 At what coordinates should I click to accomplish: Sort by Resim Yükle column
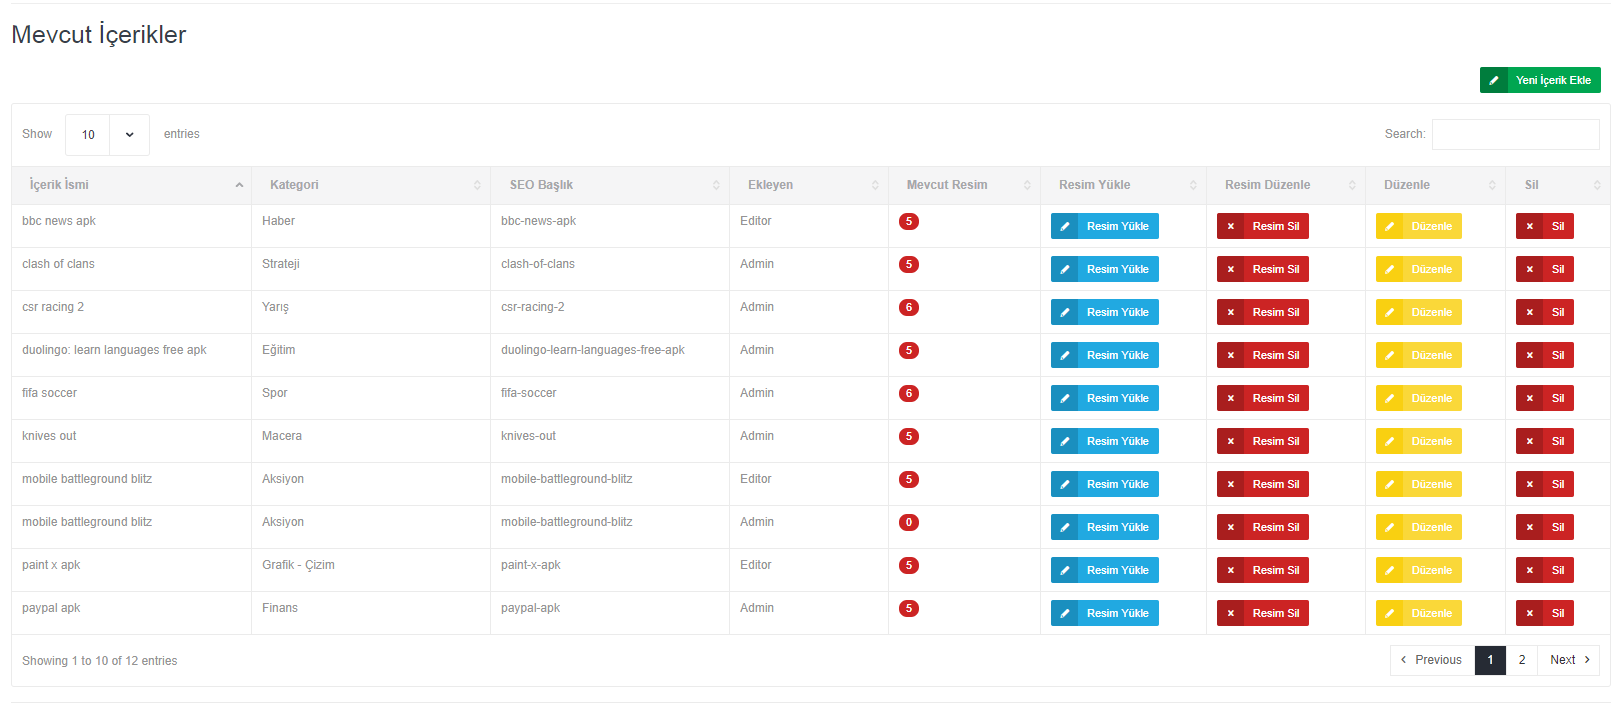pyautogui.click(x=1124, y=185)
